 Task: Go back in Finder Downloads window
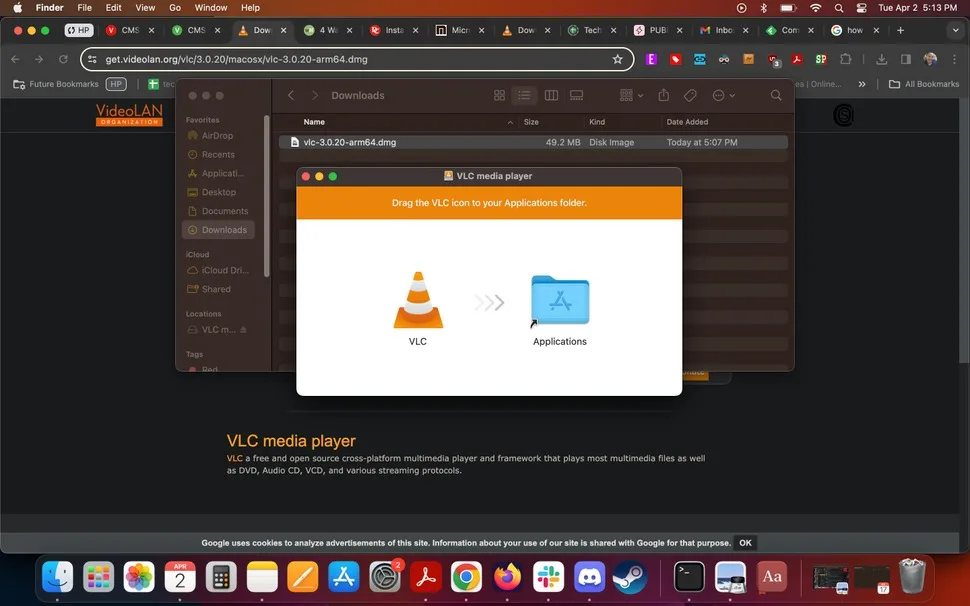[x=291, y=95]
